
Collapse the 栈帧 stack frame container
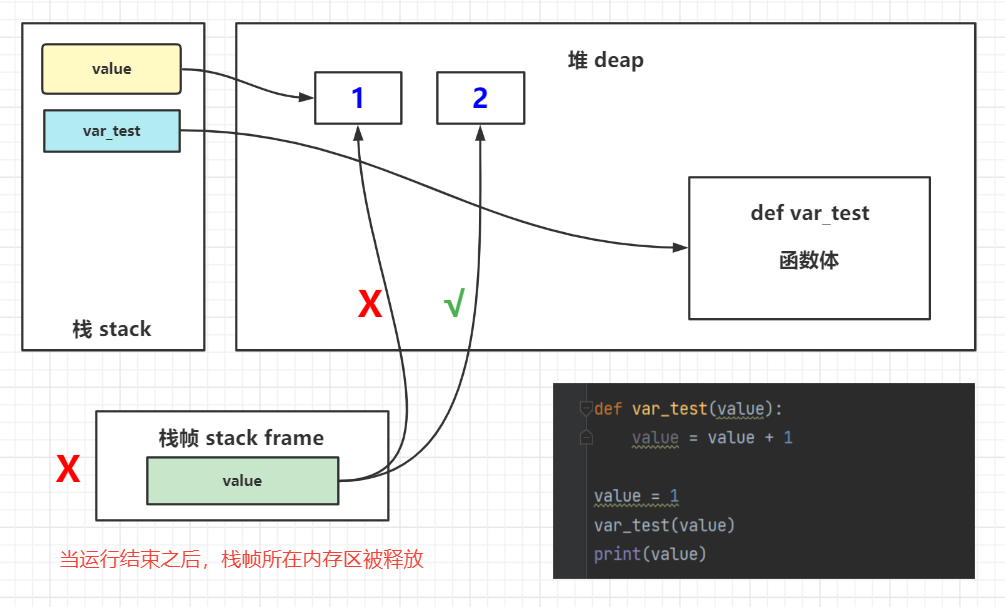(242, 438)
